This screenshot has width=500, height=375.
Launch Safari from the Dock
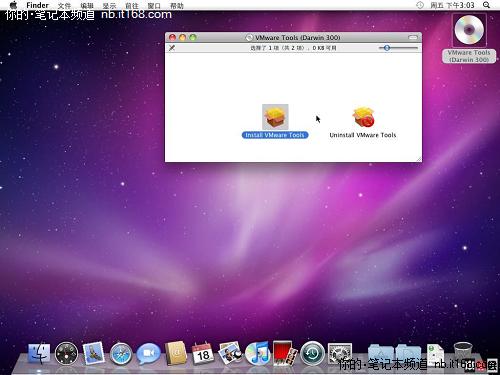[x=121, y=353]
